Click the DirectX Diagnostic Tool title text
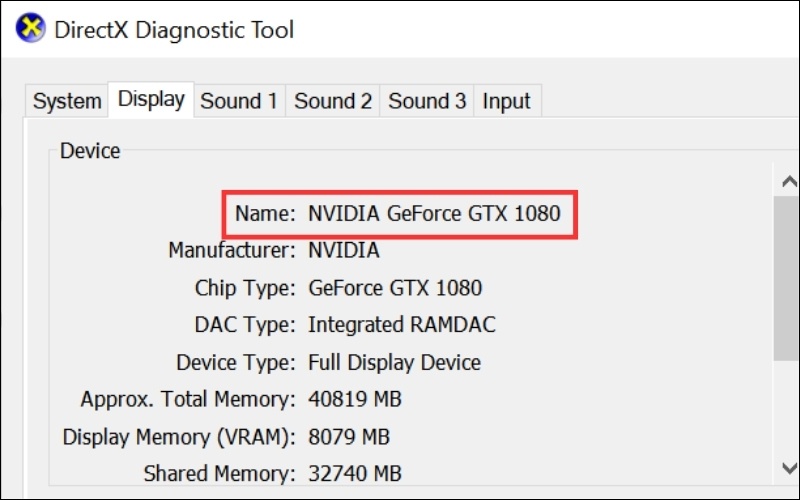Viewport: 800px width, 500px height. click(174, 30)
